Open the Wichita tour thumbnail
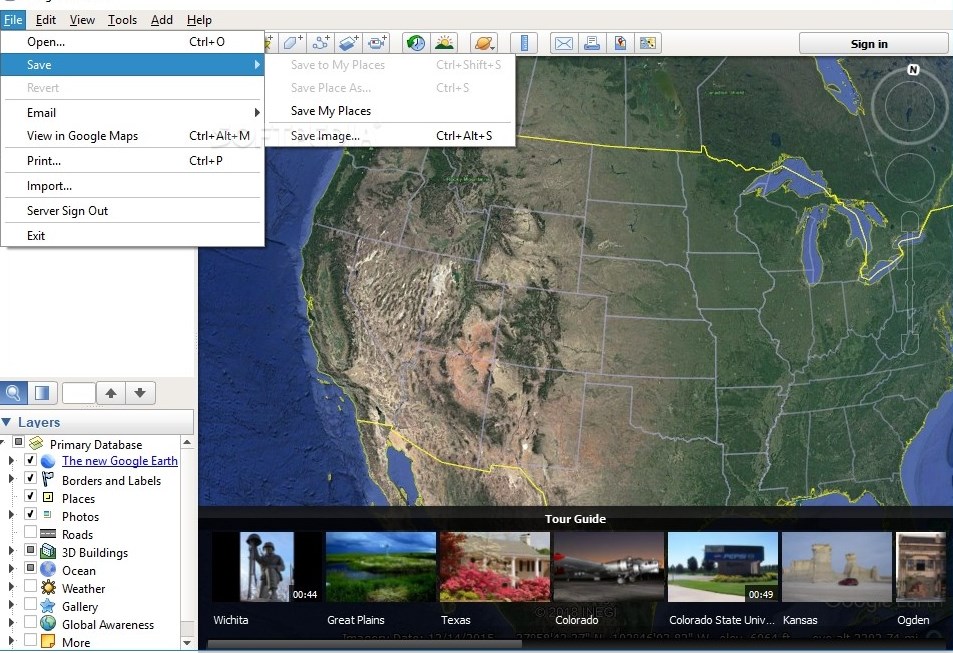 (x=266, y=567)
